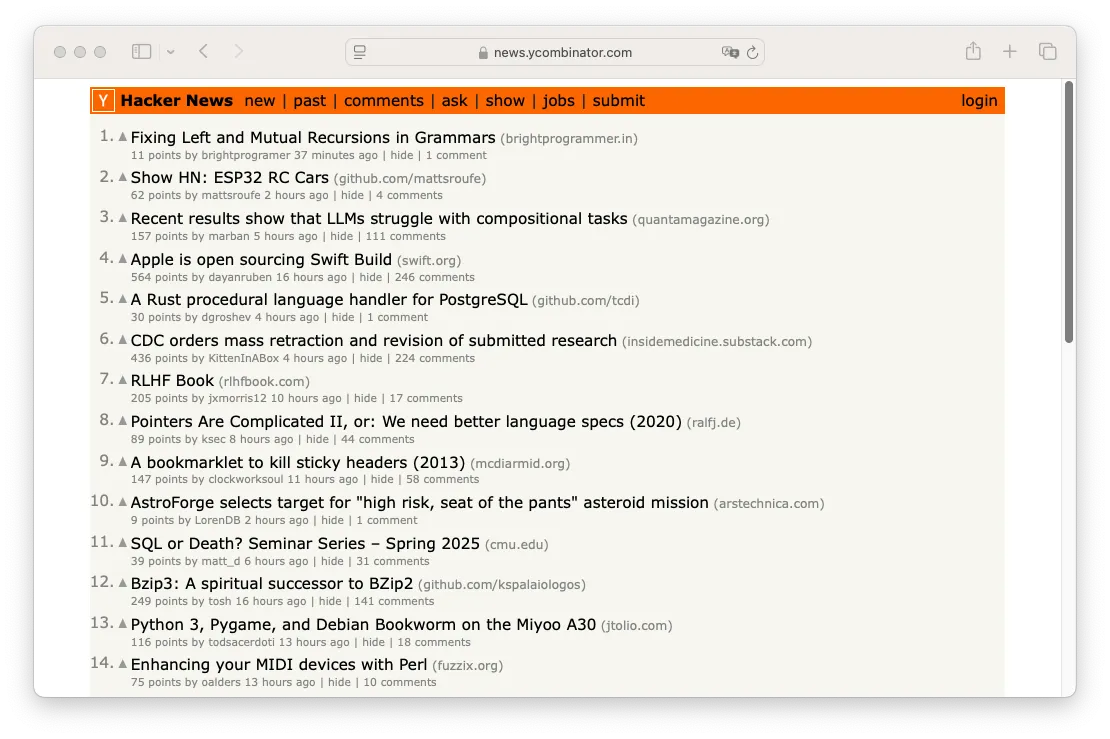Hide the RLHF Book story
1110x739 pixels.
[365, 399]
